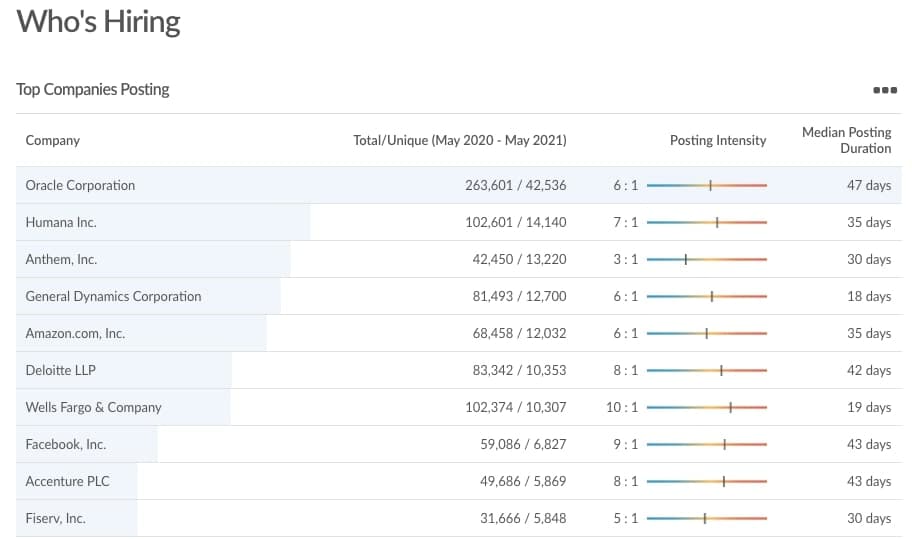
Task: Click Amazon's 68,458 / 12,032 value
Action: 519,333
